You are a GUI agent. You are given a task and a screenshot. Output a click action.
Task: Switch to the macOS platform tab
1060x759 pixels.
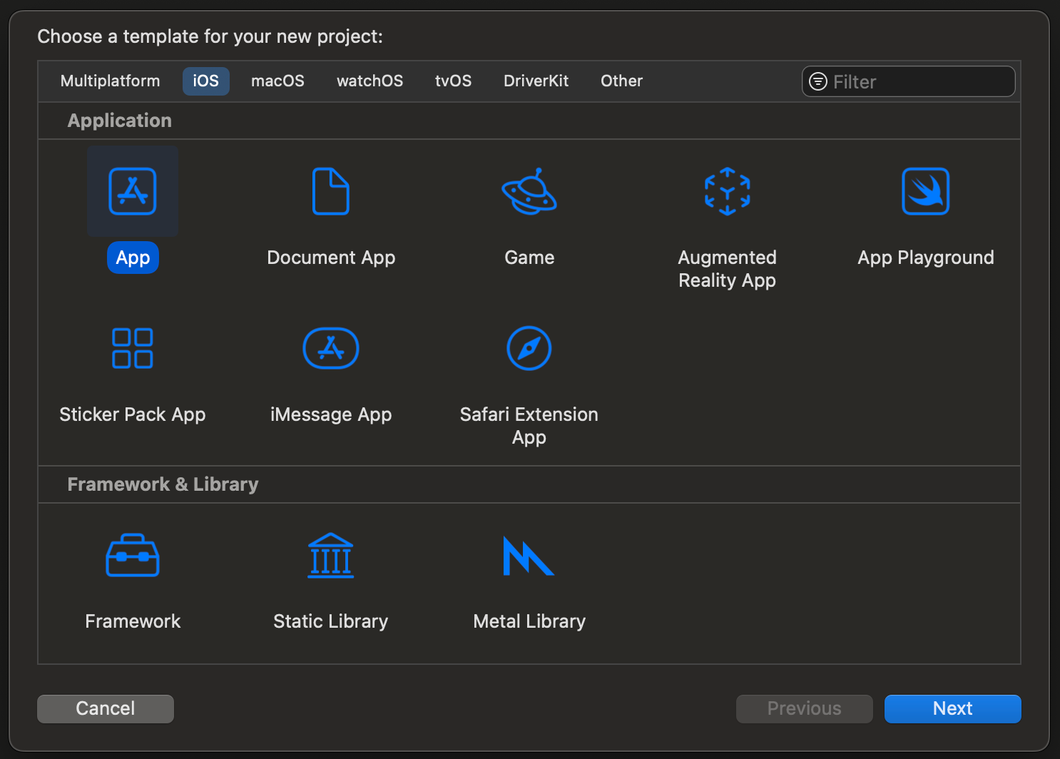[277, 81]
